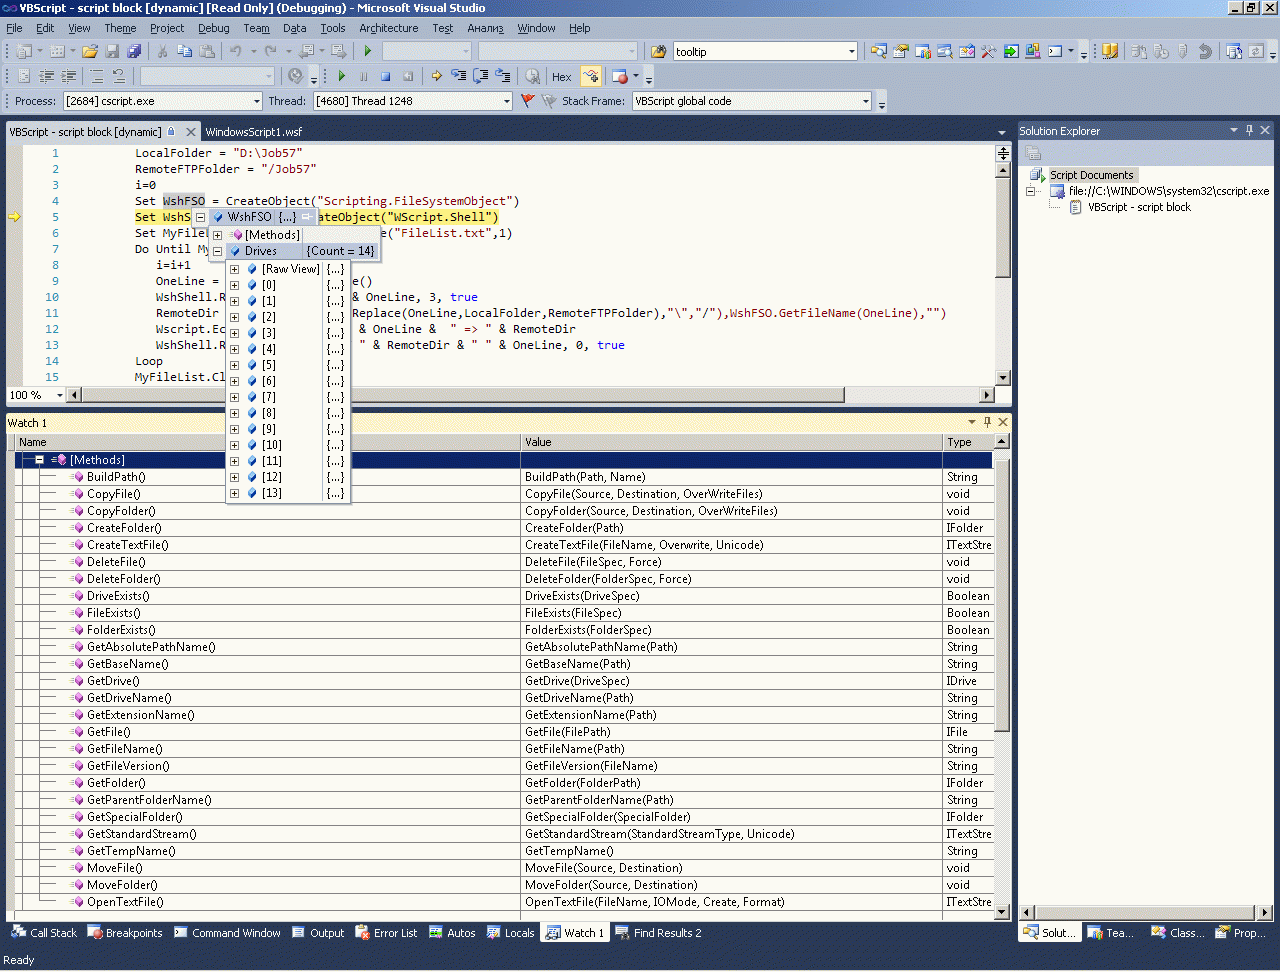Image resolution: width=1280 pixels, height=972 pixels.
Task: Switch to the WindowsScript1.wsf tab
Action: (x=253, y=132)
